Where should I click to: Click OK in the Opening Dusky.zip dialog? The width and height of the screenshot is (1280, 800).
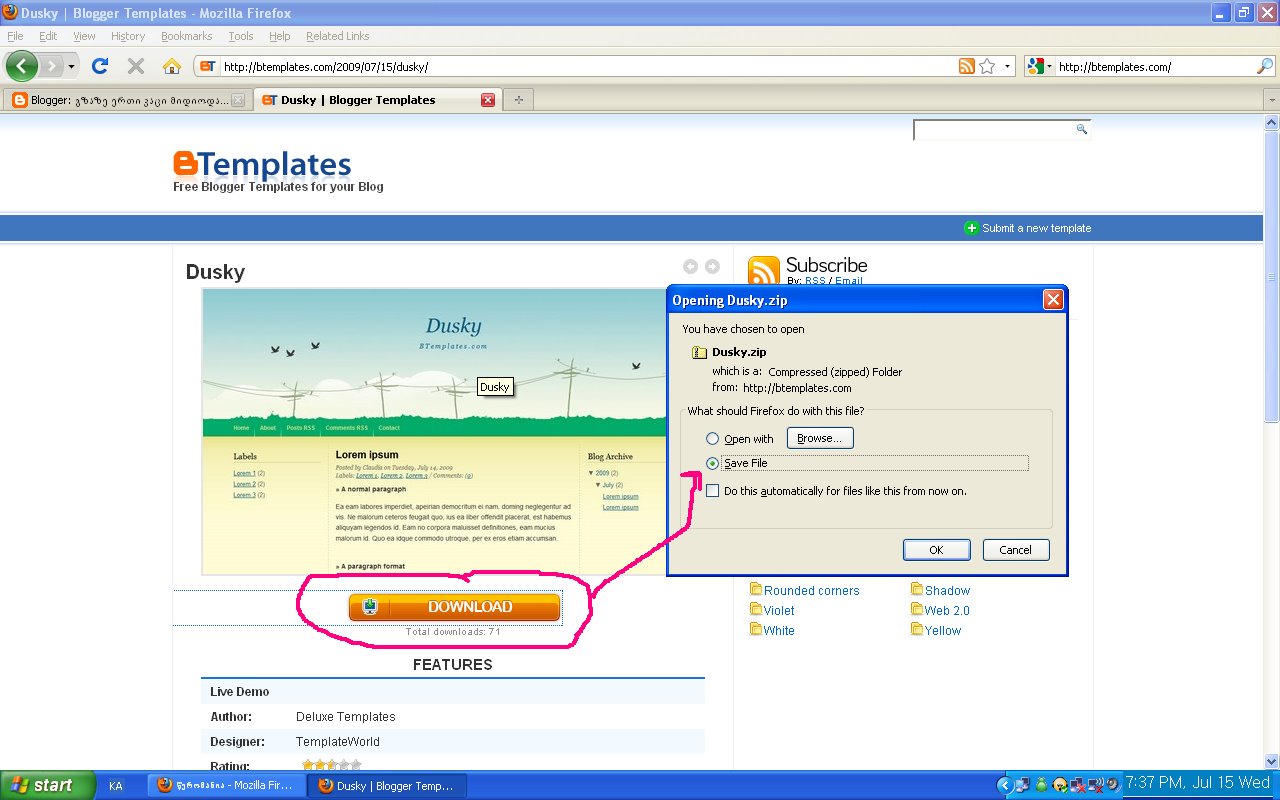click(x=936, y=550)
